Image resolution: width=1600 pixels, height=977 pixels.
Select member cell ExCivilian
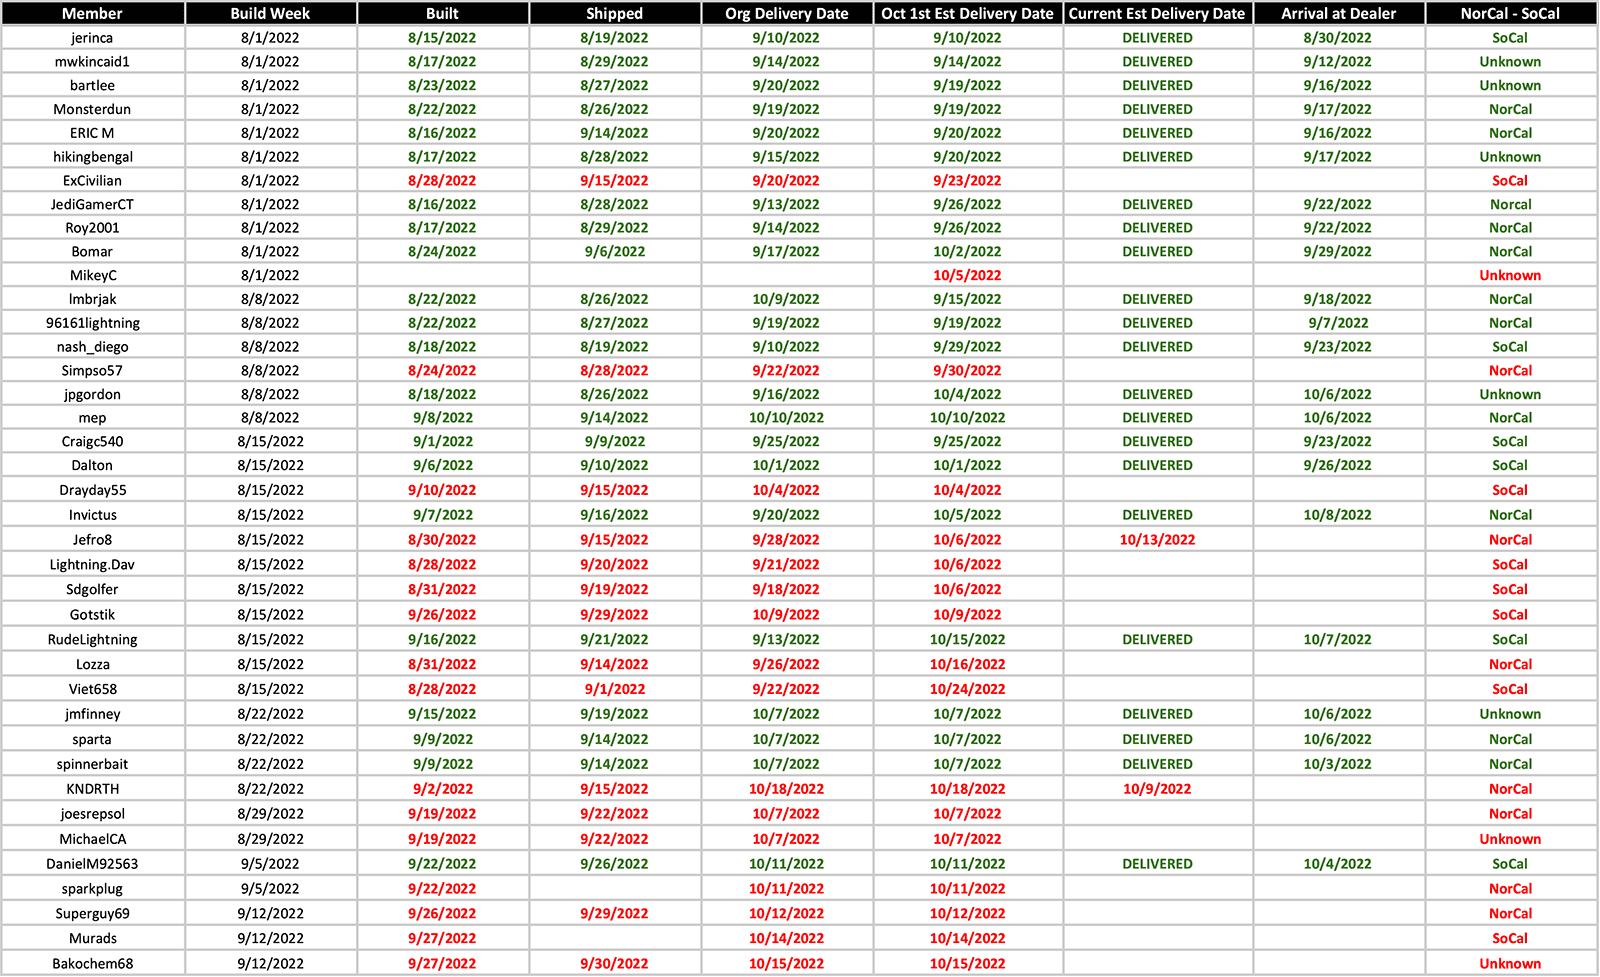pos(93,181)
